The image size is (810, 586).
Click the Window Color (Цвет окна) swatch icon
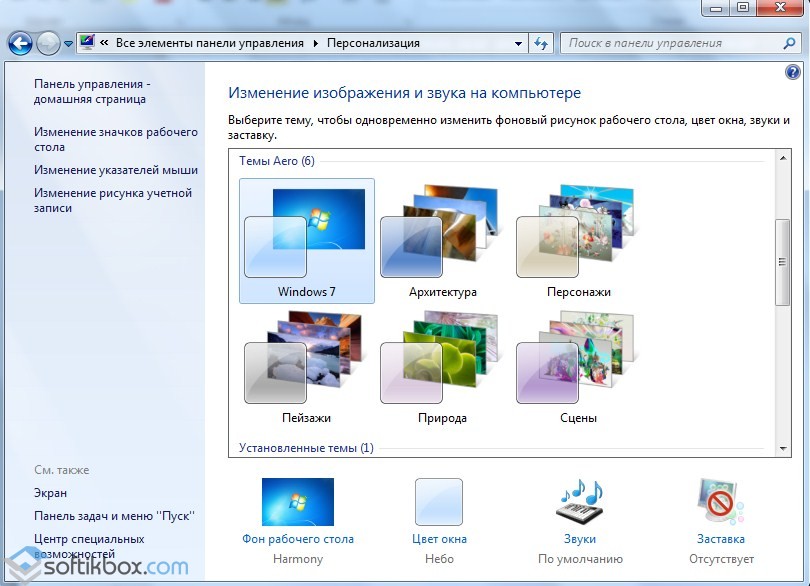pyautogui.click(x=438, y=502)
